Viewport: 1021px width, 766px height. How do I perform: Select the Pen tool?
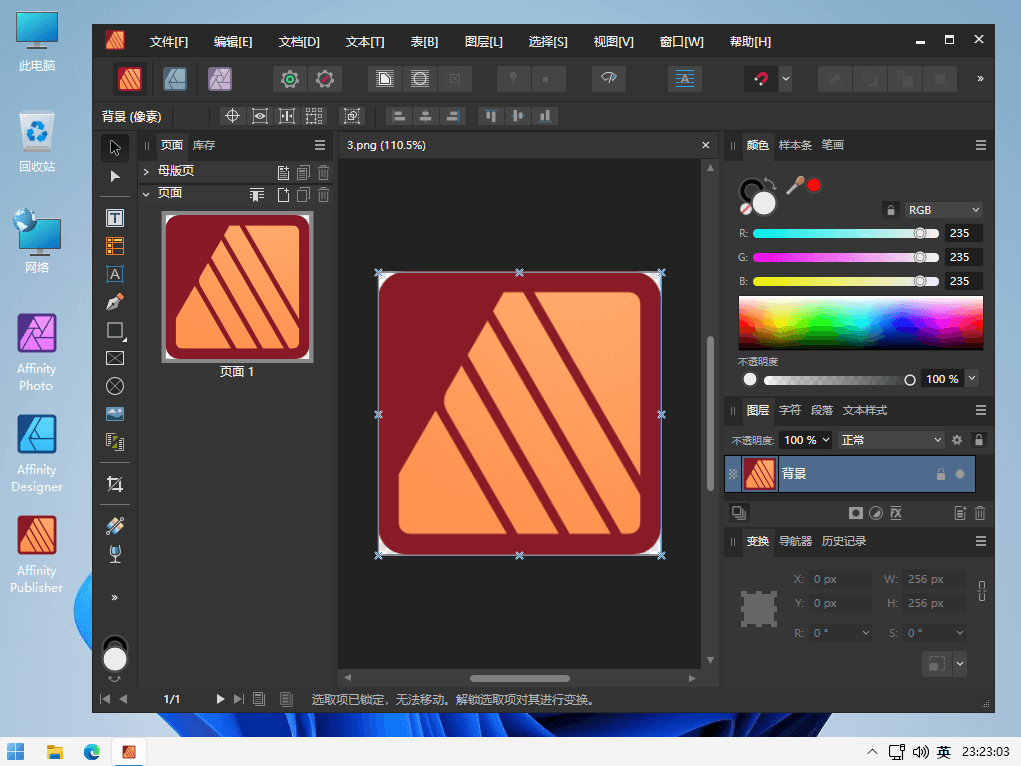115,302
